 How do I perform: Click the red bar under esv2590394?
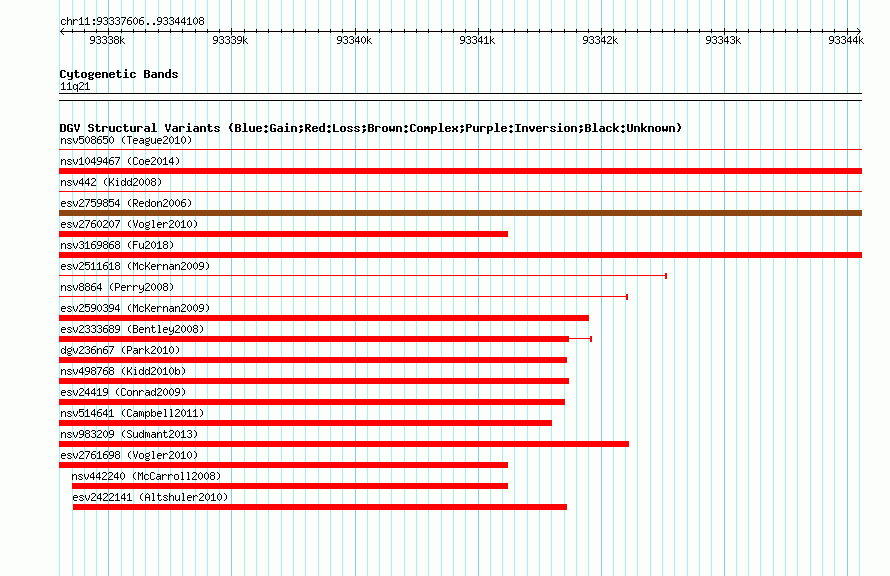[x=324, y=318]
